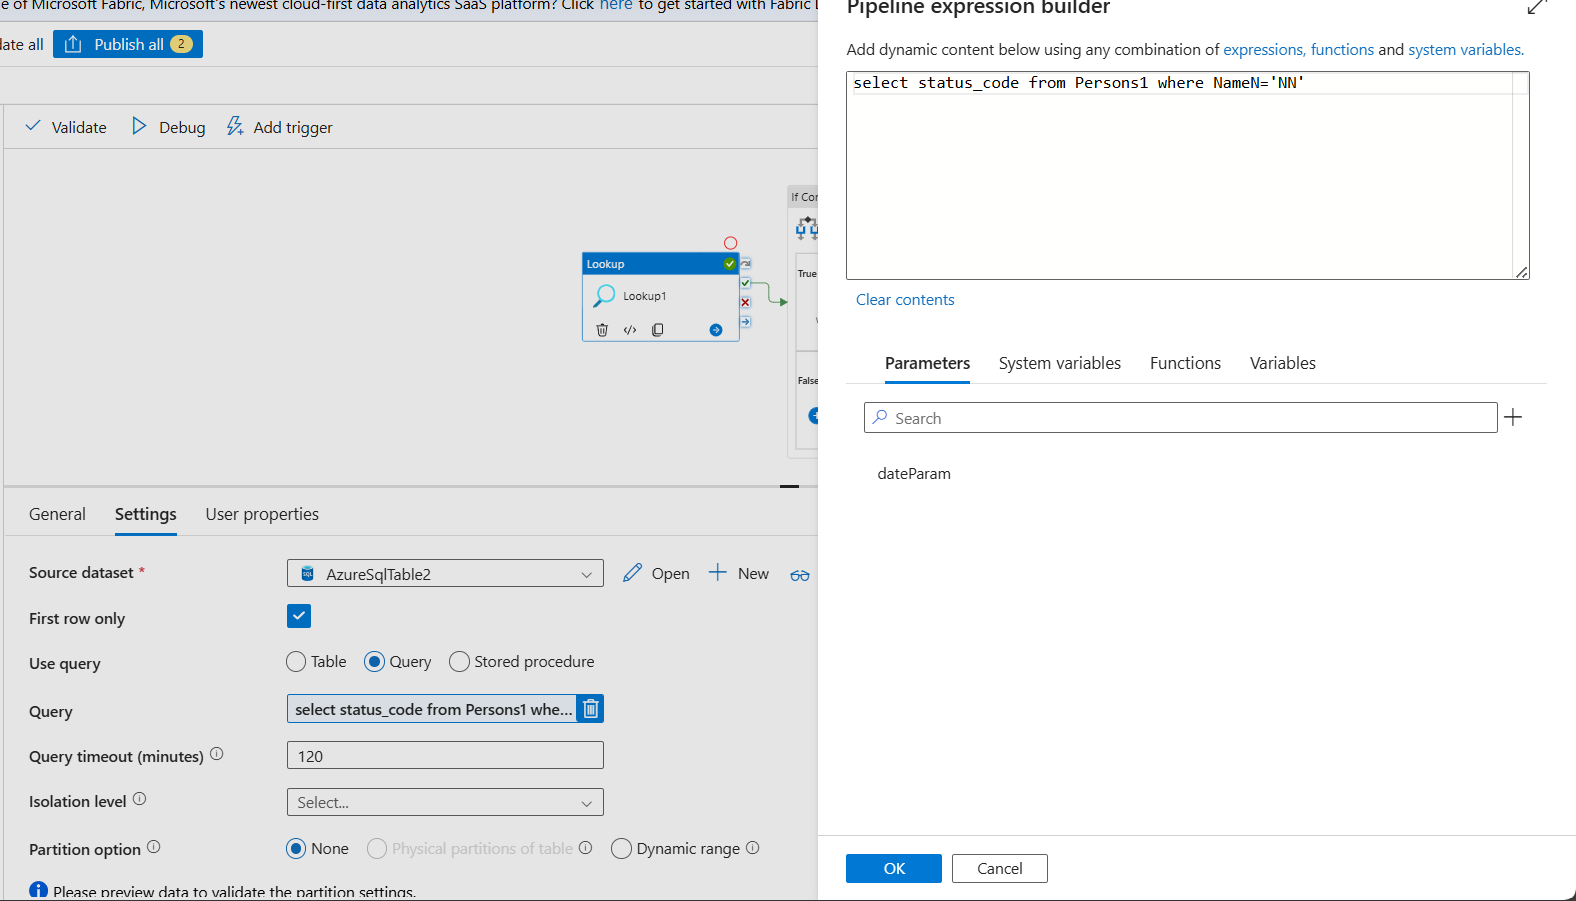Image resolution: width=1576 pixels, height=901 pixels.
Task: Open Parameters tab in expression builder
Action: [x=927, y=363]
